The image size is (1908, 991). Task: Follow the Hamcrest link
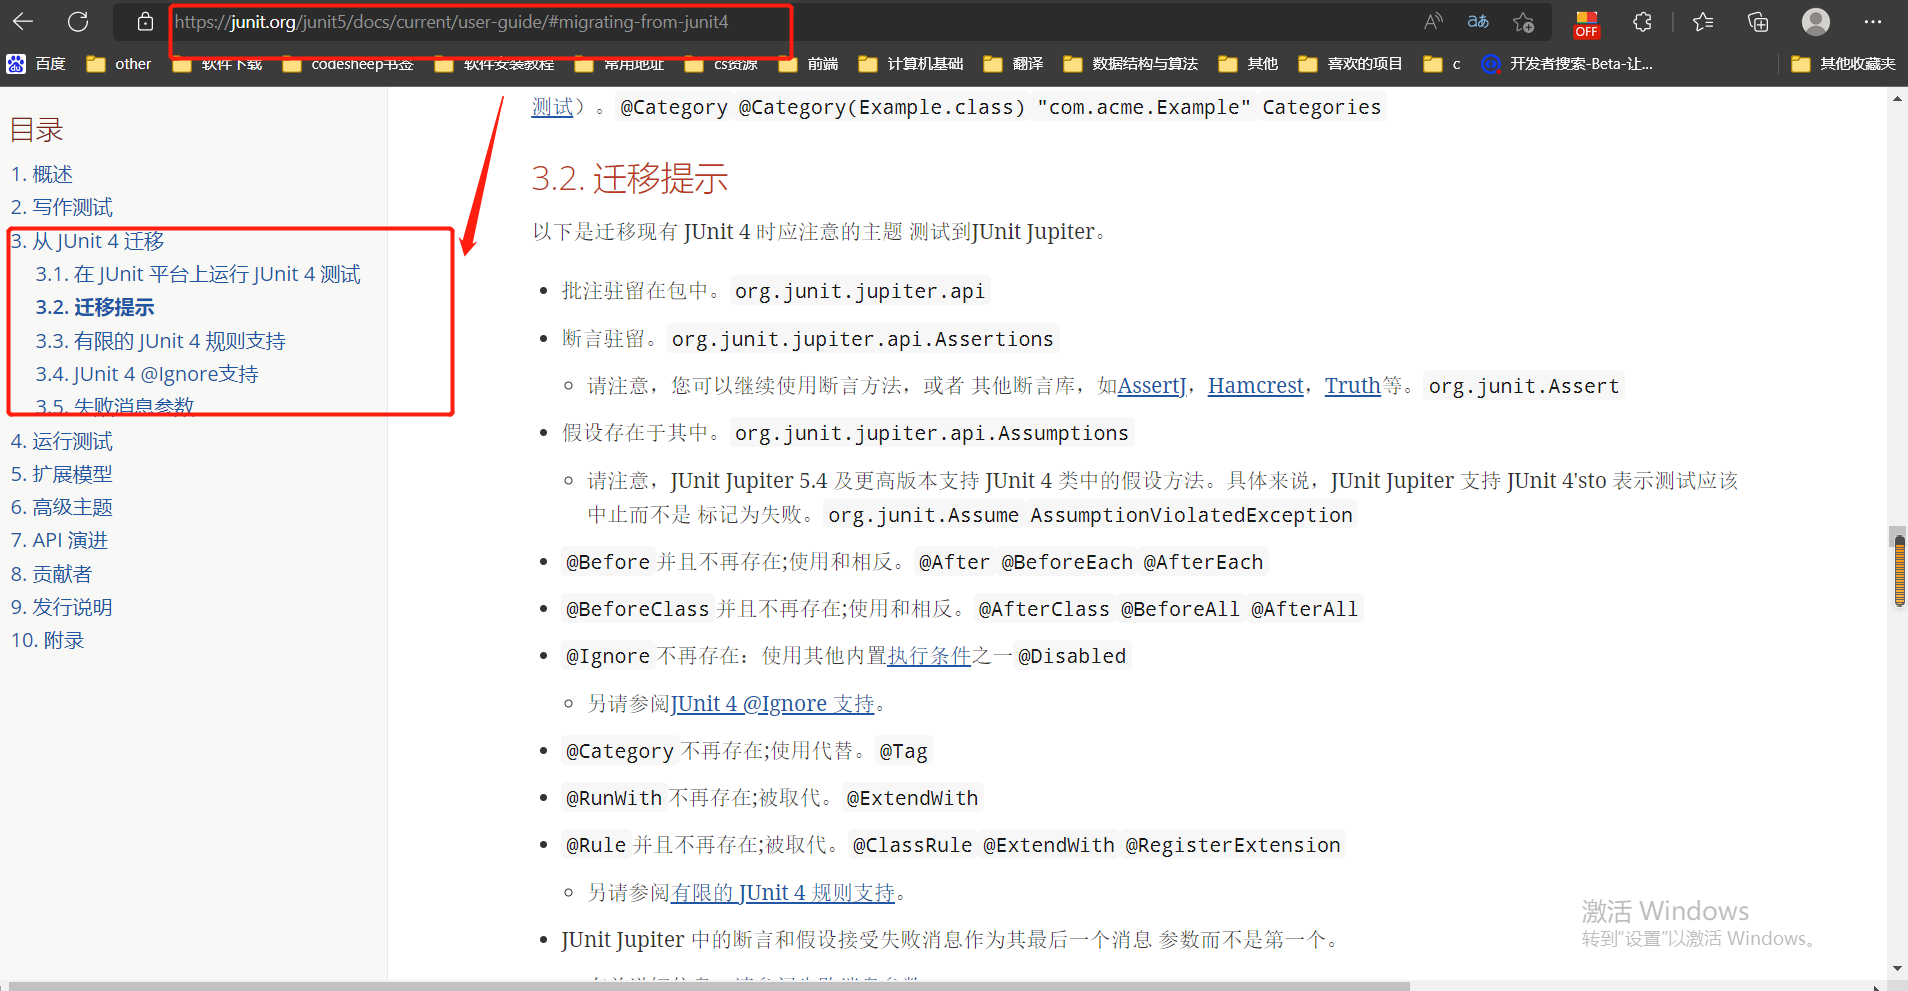click(x=1256, y=386)
